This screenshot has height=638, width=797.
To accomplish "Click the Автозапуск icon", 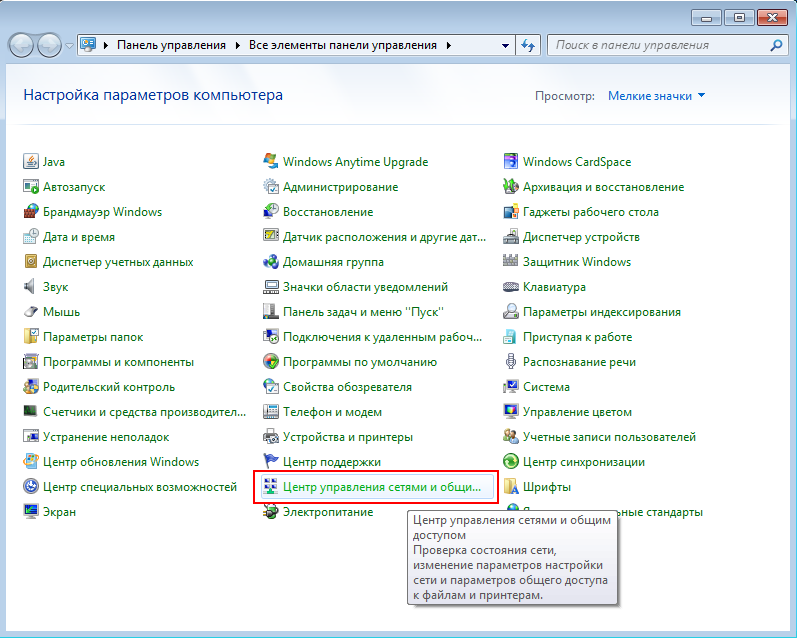I will pyautogui.click(x=30, y=187).
